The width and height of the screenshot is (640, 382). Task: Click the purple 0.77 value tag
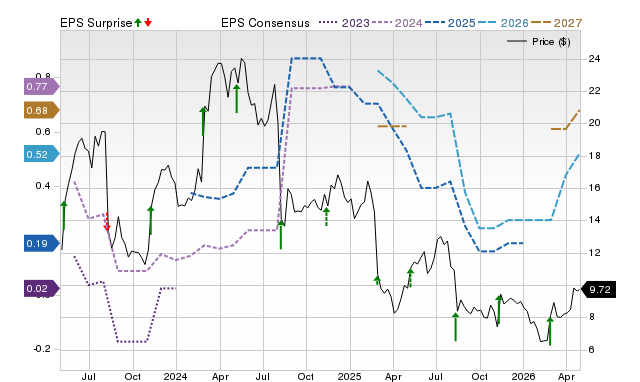click(x=41, y=87)
